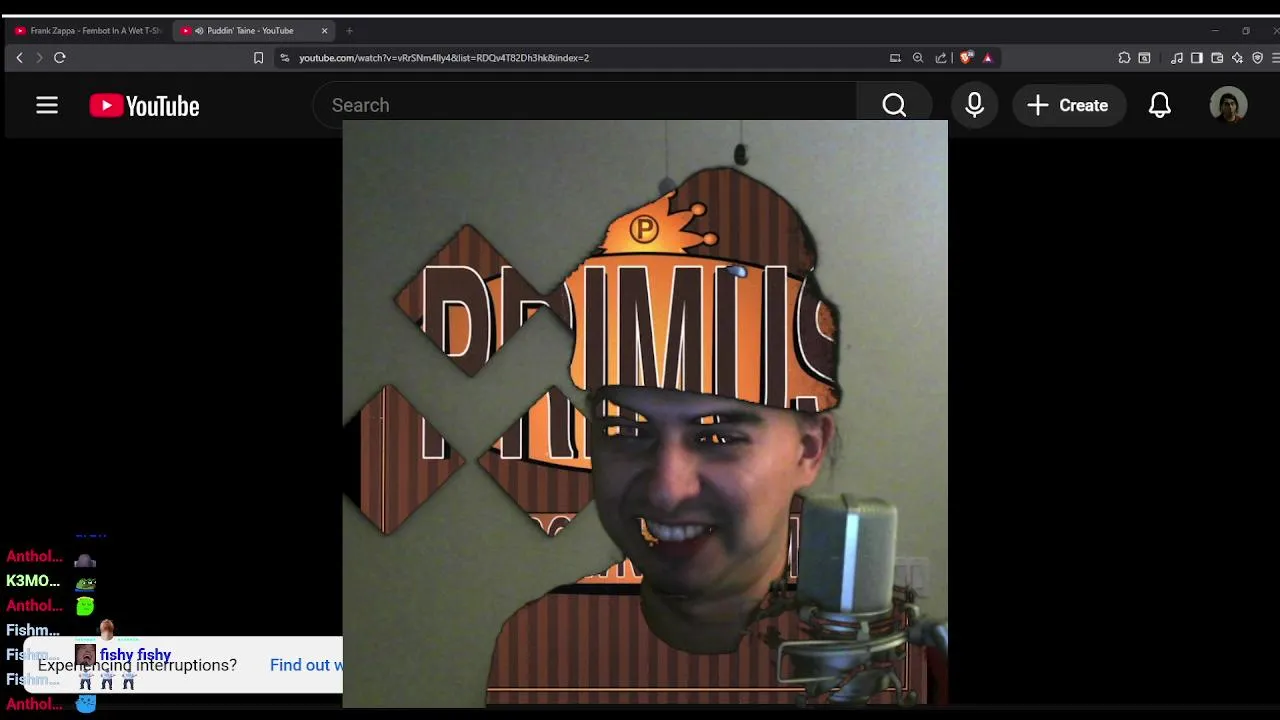Click the YouTube search magnifier button
This screenshot has height=720, width=1280.
[x=894, y=105]
